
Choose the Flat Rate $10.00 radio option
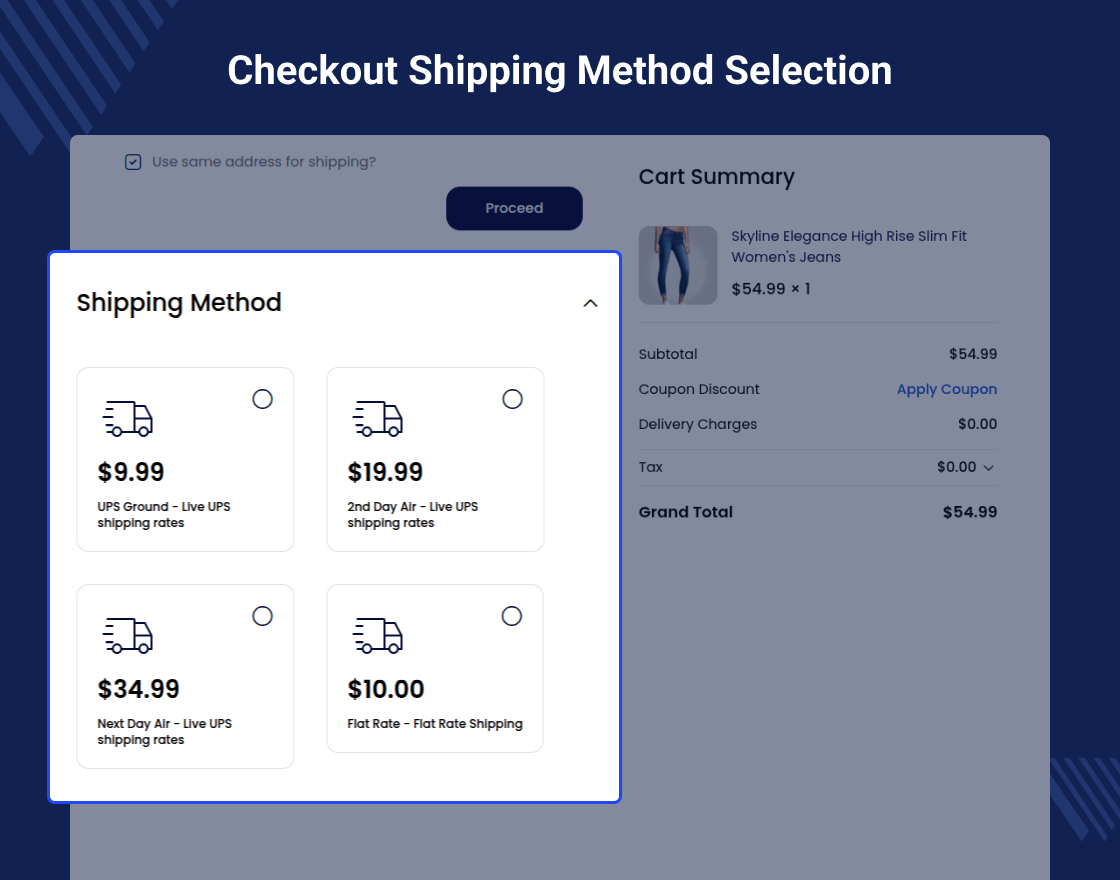coord(511,616)
